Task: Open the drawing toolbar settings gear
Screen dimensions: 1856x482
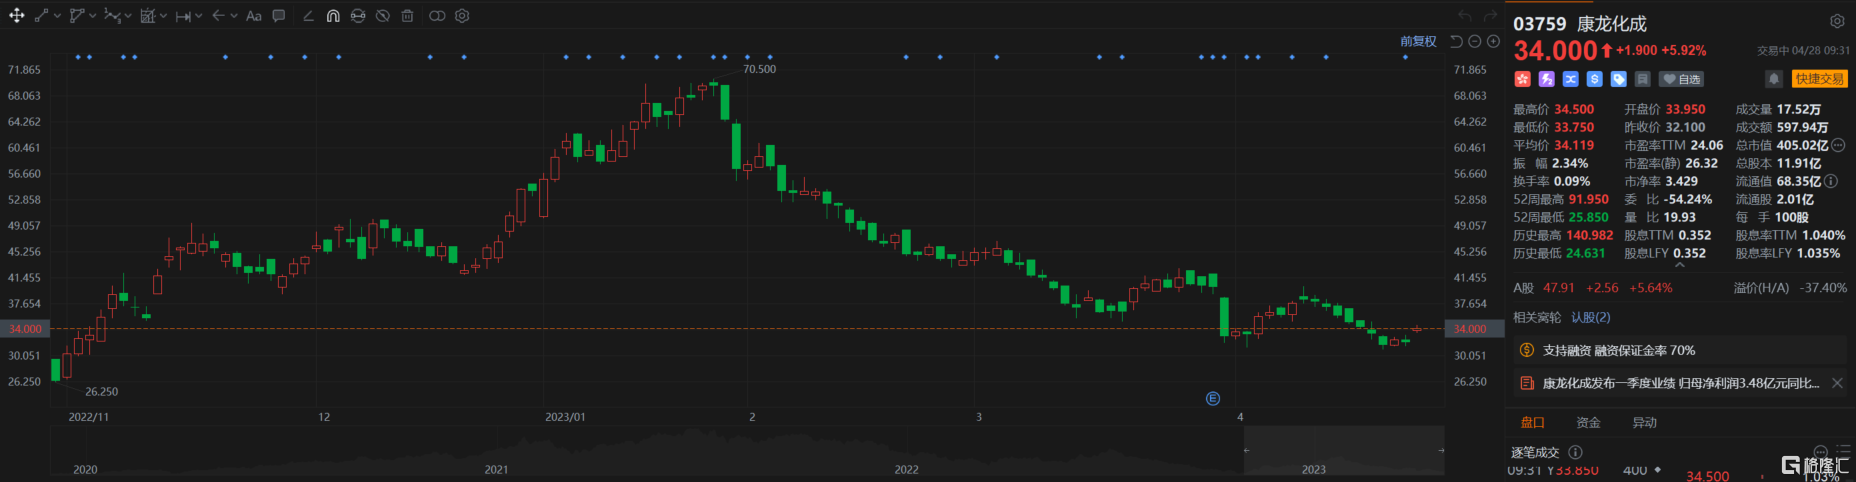Action: pos(462,16)
